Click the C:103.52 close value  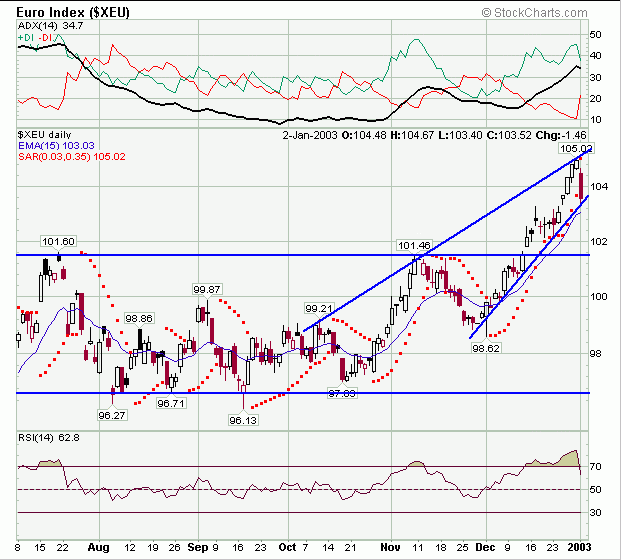(x=509, y=135)
